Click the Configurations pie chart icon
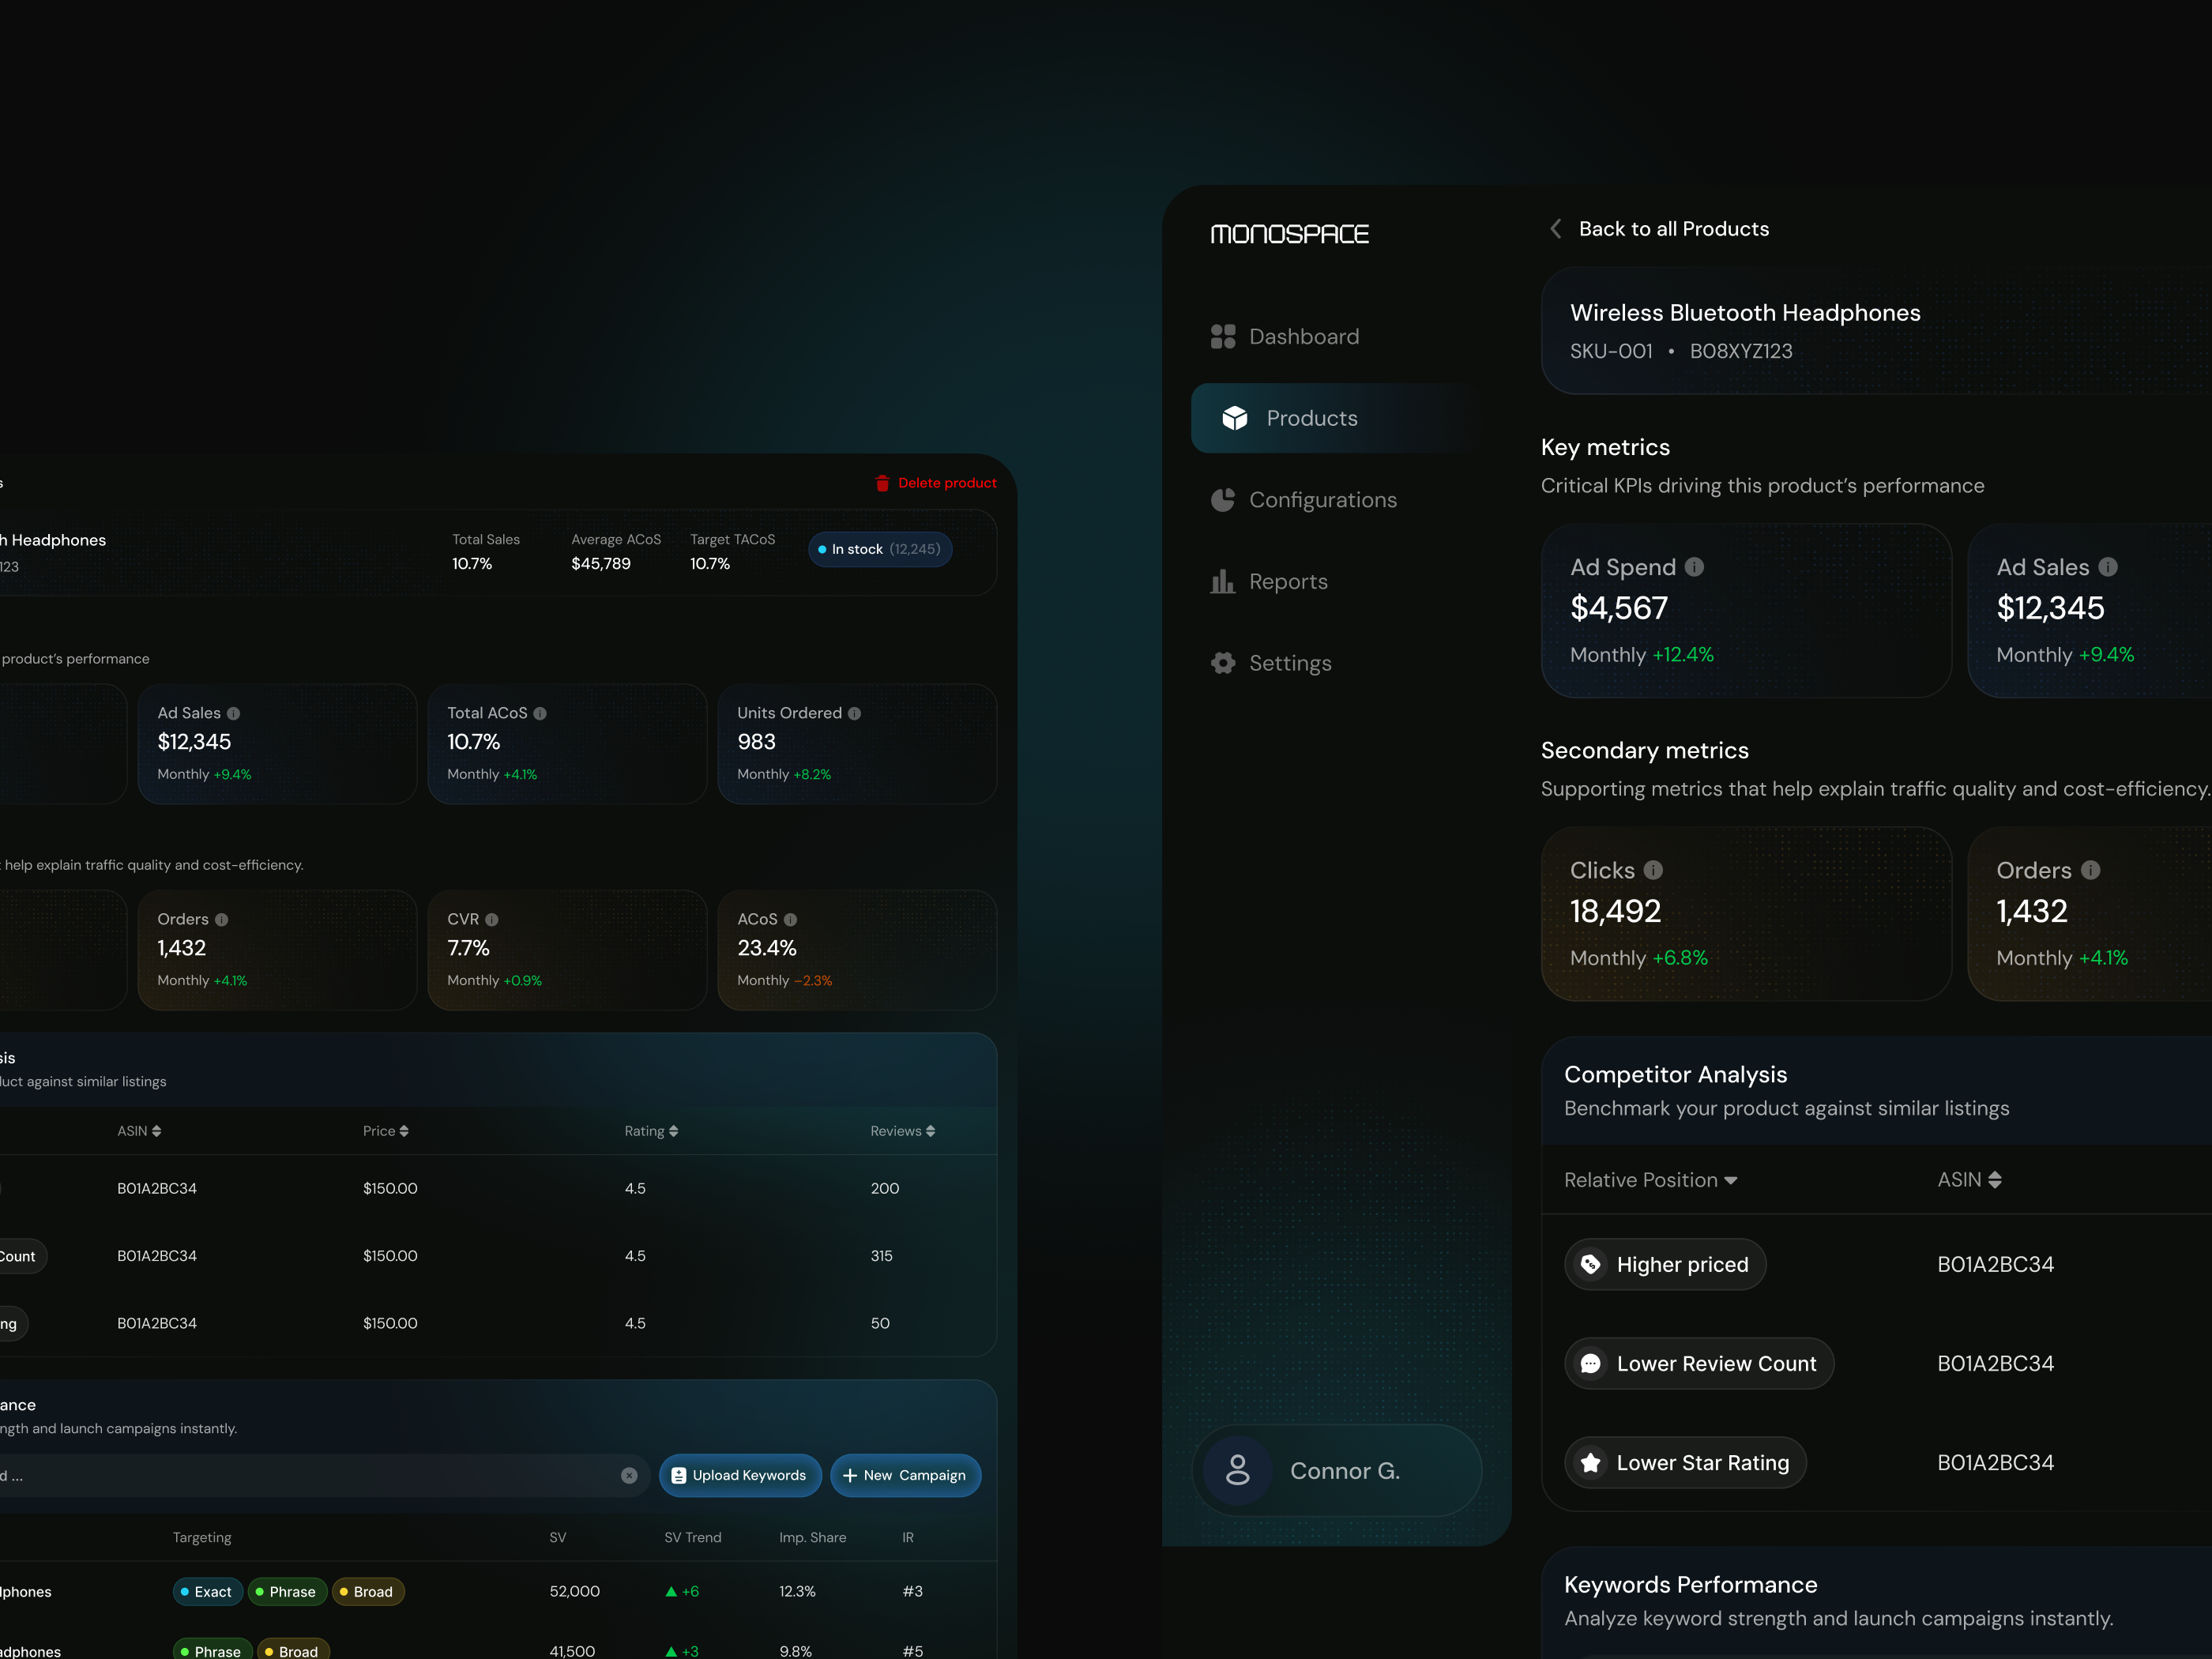The height and width of the screenshot is (1659, 2212). coord(1222,500)
